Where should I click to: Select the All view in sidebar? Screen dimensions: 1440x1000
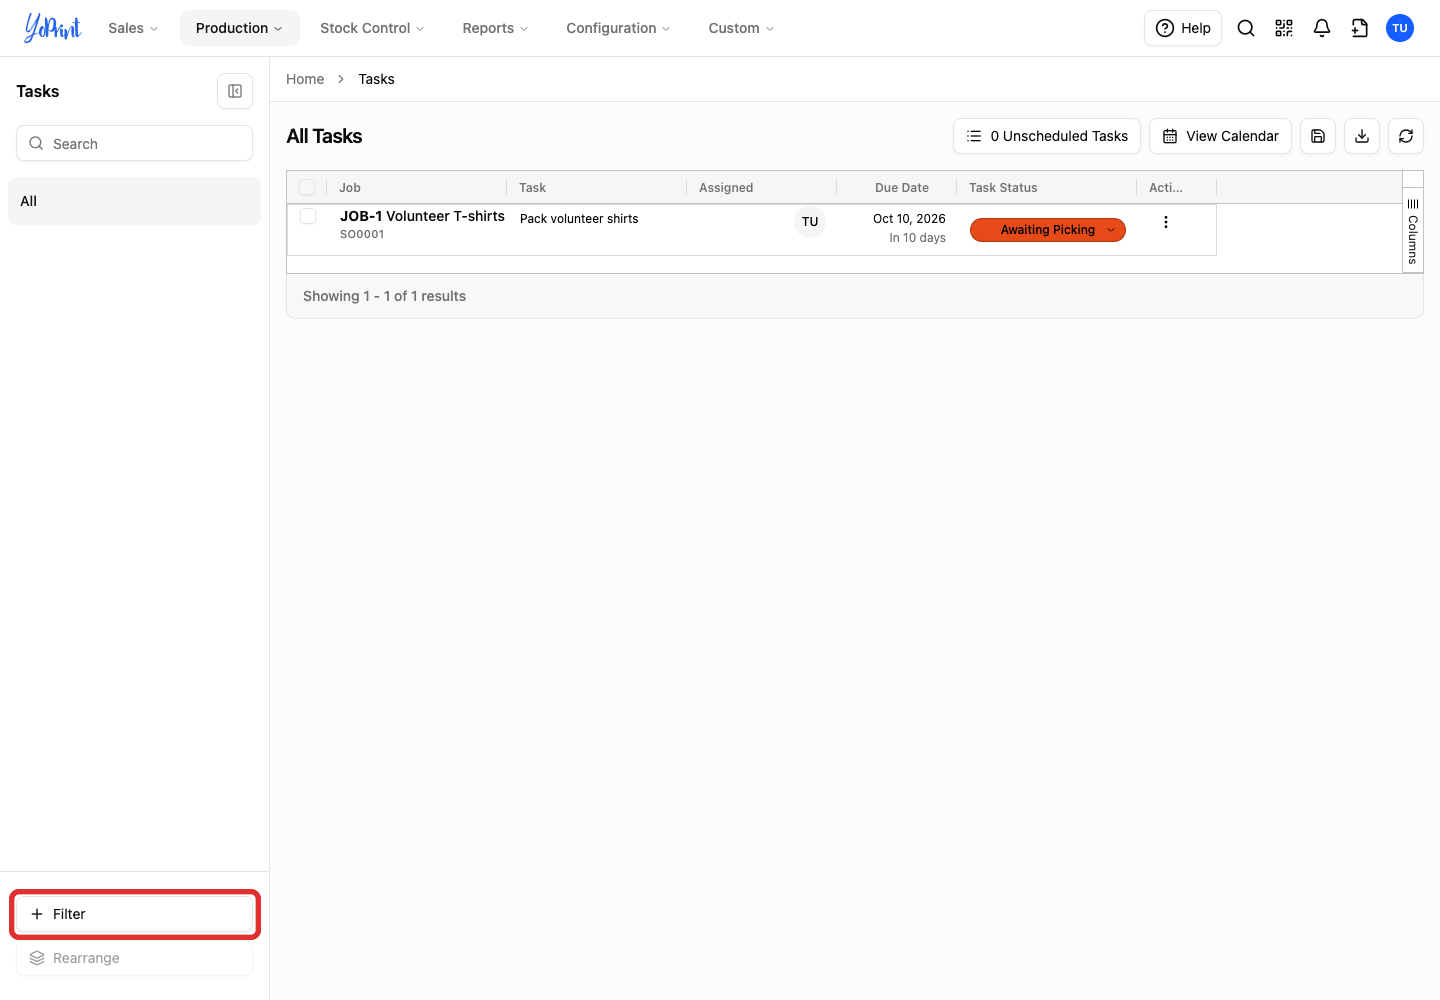click(135, 201)
